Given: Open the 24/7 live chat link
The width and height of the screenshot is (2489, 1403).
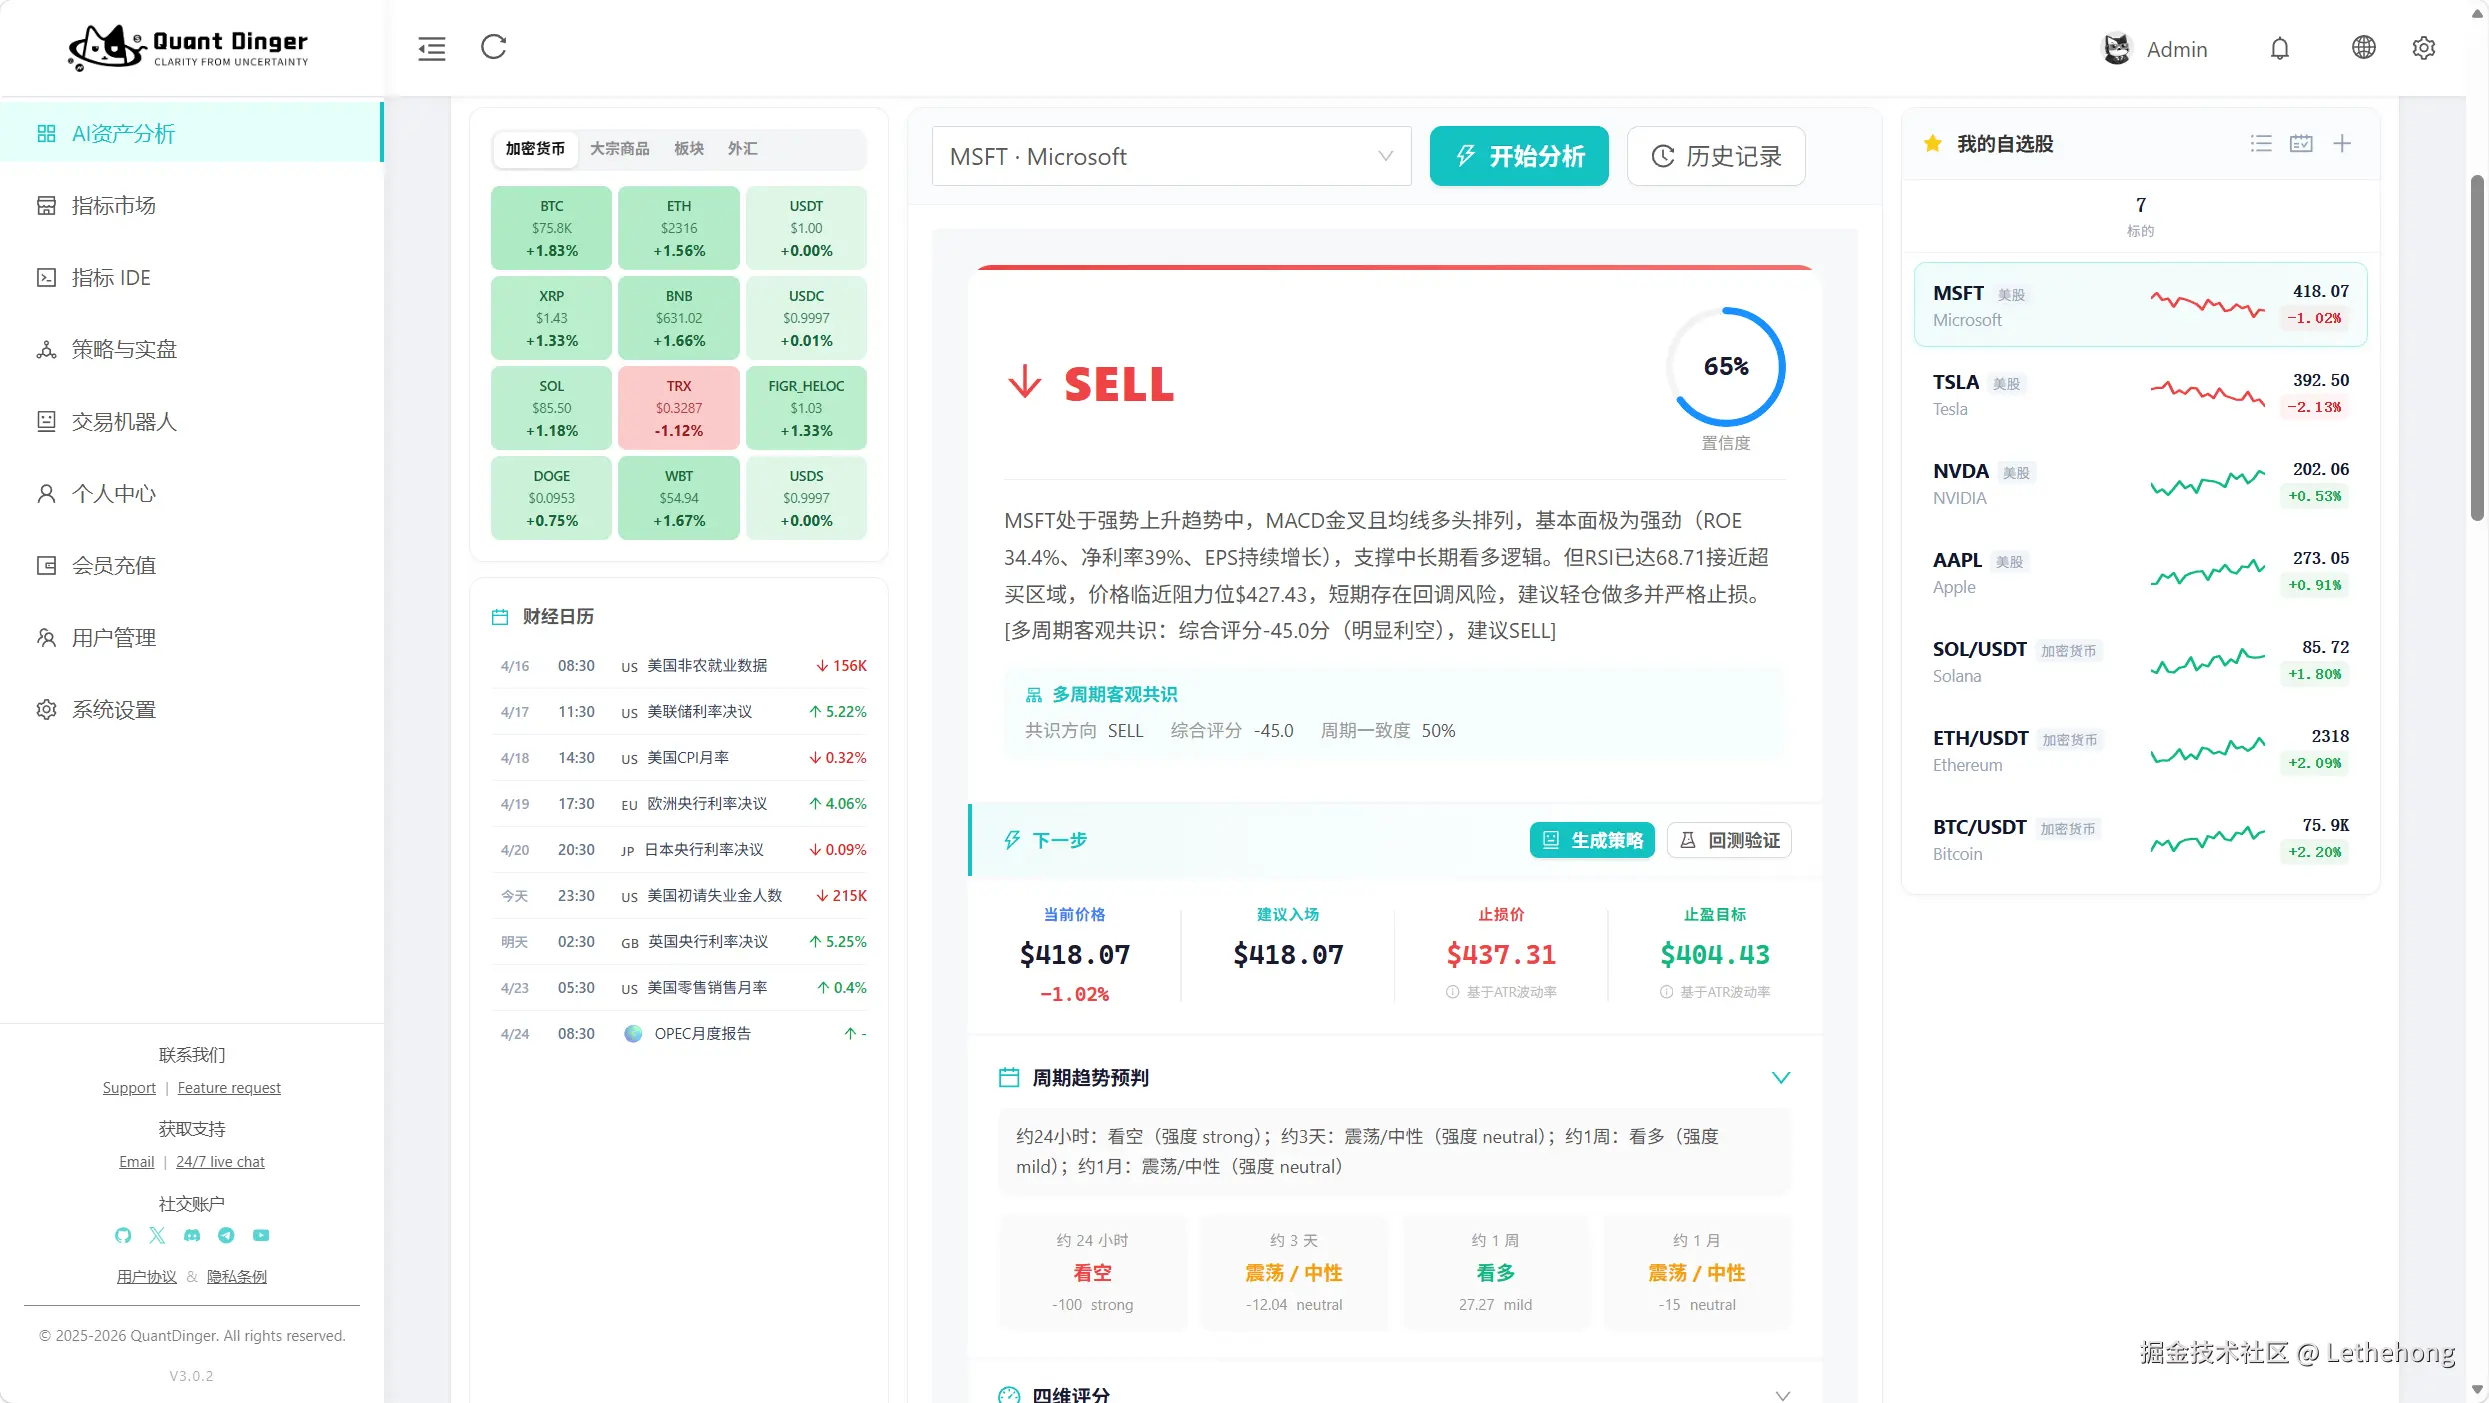Looking at the screenshot, I should click(x=220, y=1162).
